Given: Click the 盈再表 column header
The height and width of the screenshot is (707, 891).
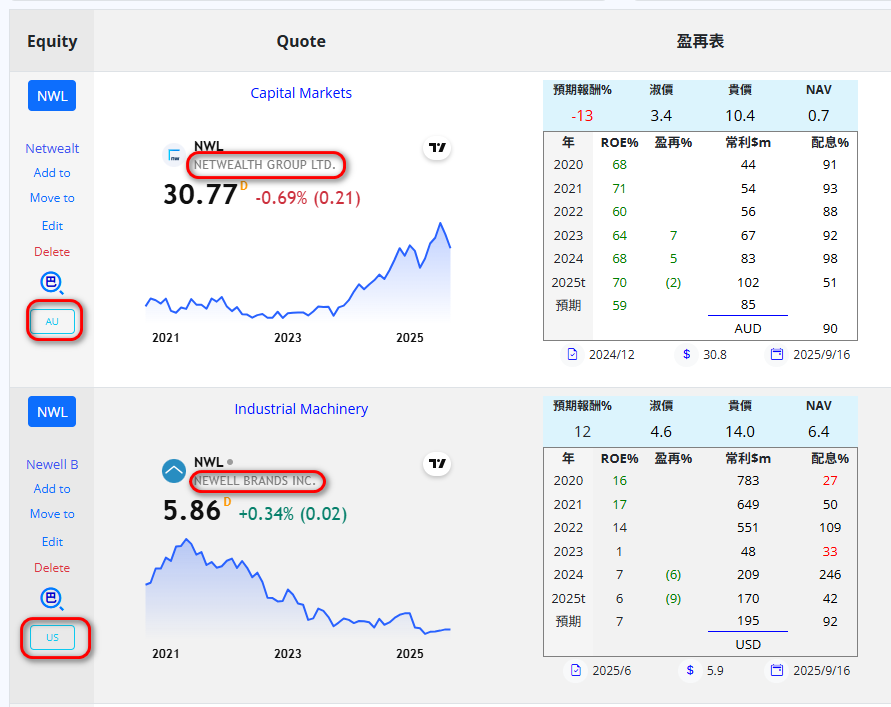Looking at the screenshot, I should coord(700,41).
